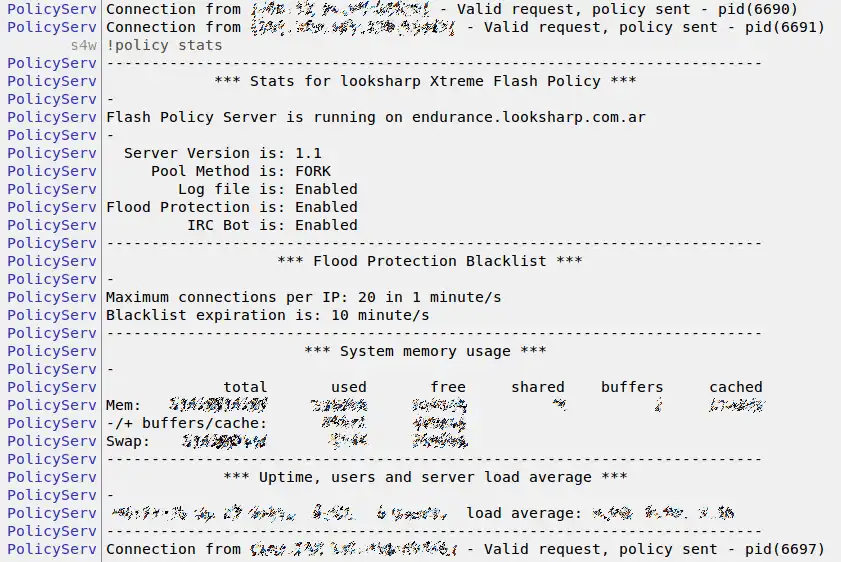Click PolicyServ nick beside pid(6690) line
This screenshot has width=841, height=562.
coord(52,9)
